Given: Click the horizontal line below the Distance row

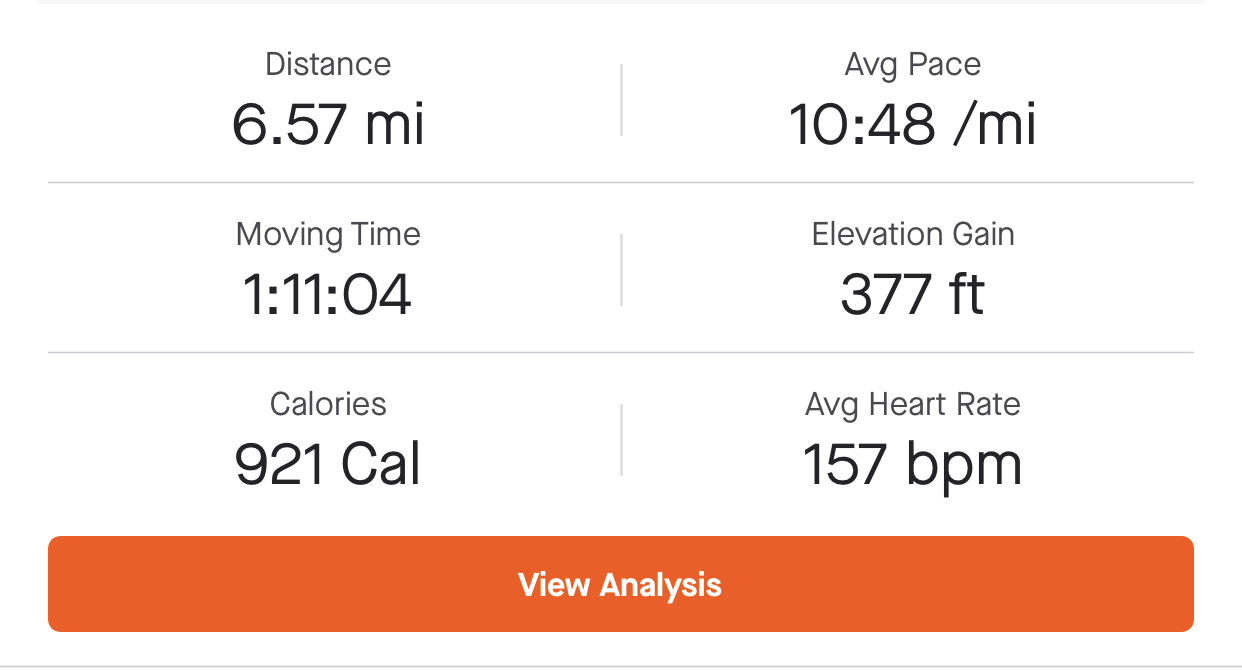Looking at the screenshot, I should (x=621, y=183).
